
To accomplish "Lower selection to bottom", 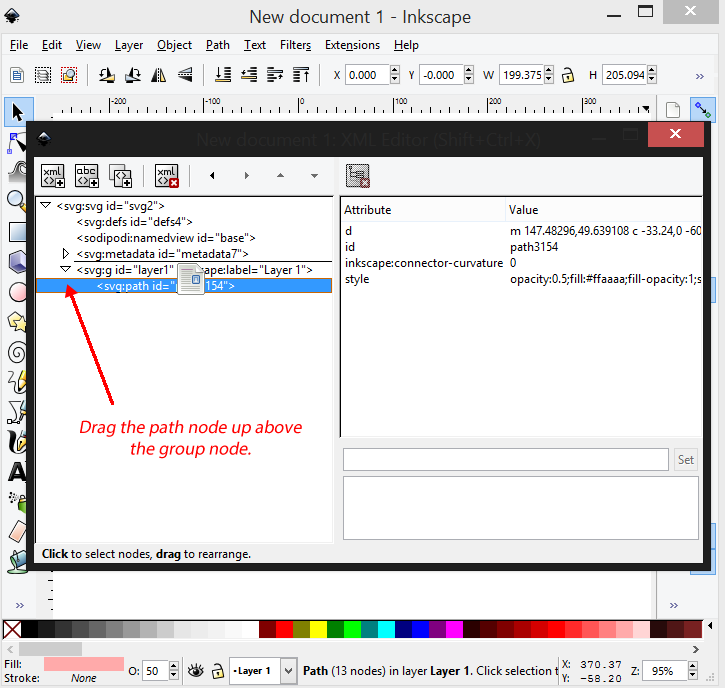I will pos(223,75).
